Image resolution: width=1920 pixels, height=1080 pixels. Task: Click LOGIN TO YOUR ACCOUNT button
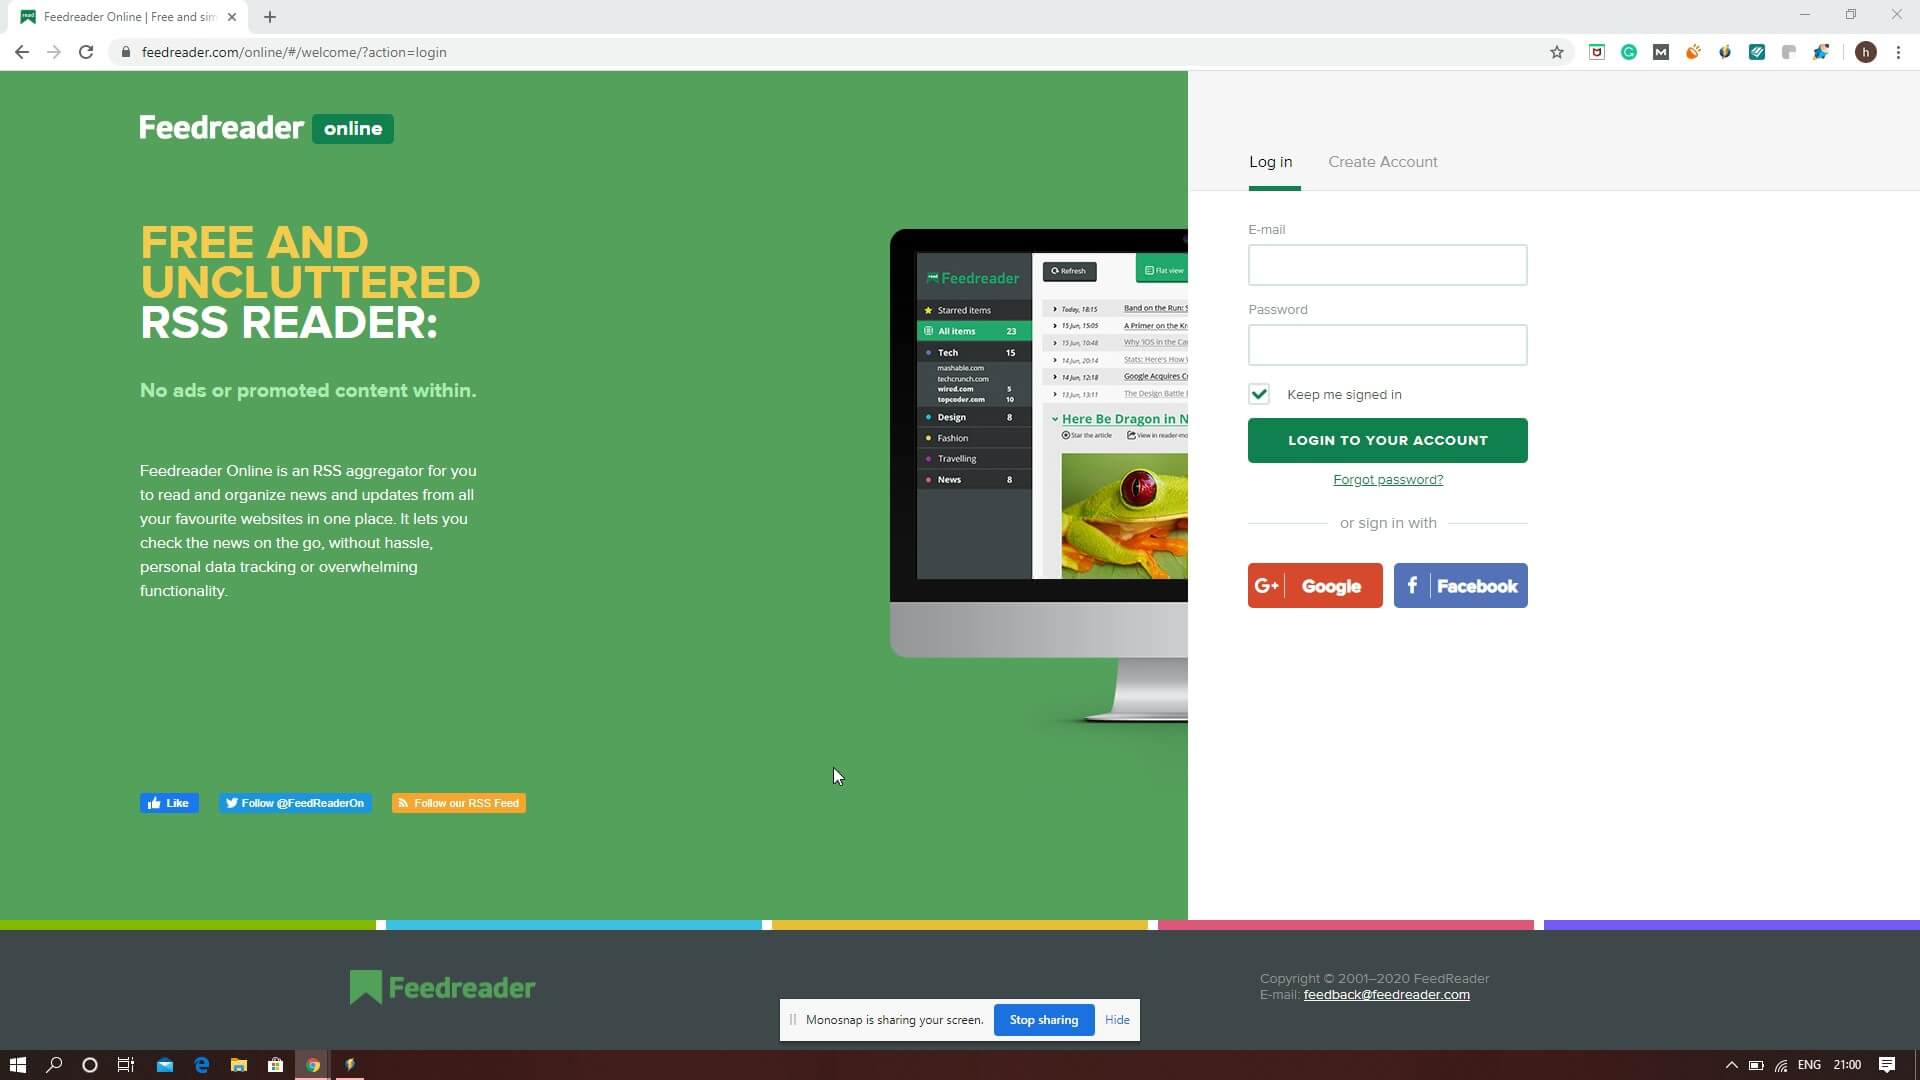(1389, 440)
